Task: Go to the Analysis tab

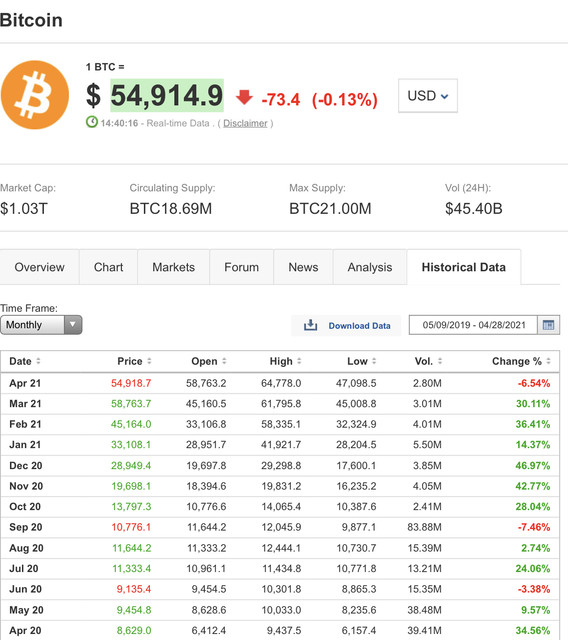Action: (x=370, y=267)
